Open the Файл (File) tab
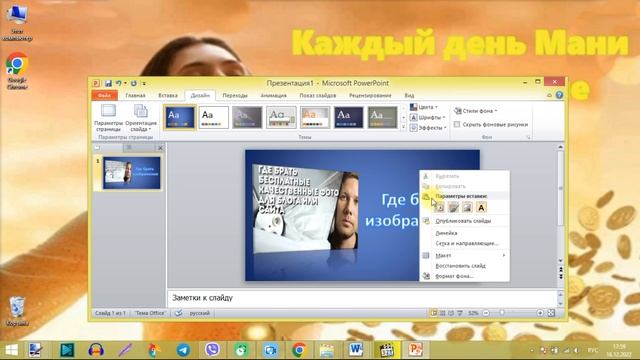The width and height of the screenshot is (640, 360). 104,96
